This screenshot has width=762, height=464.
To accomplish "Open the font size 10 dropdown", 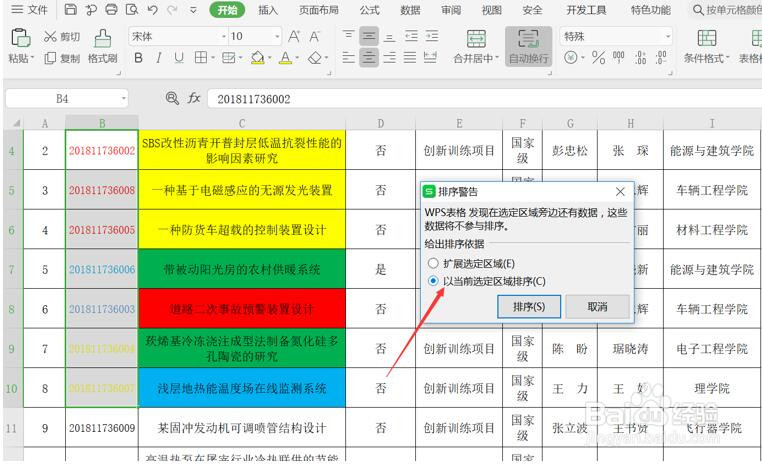I will [277, 36].
